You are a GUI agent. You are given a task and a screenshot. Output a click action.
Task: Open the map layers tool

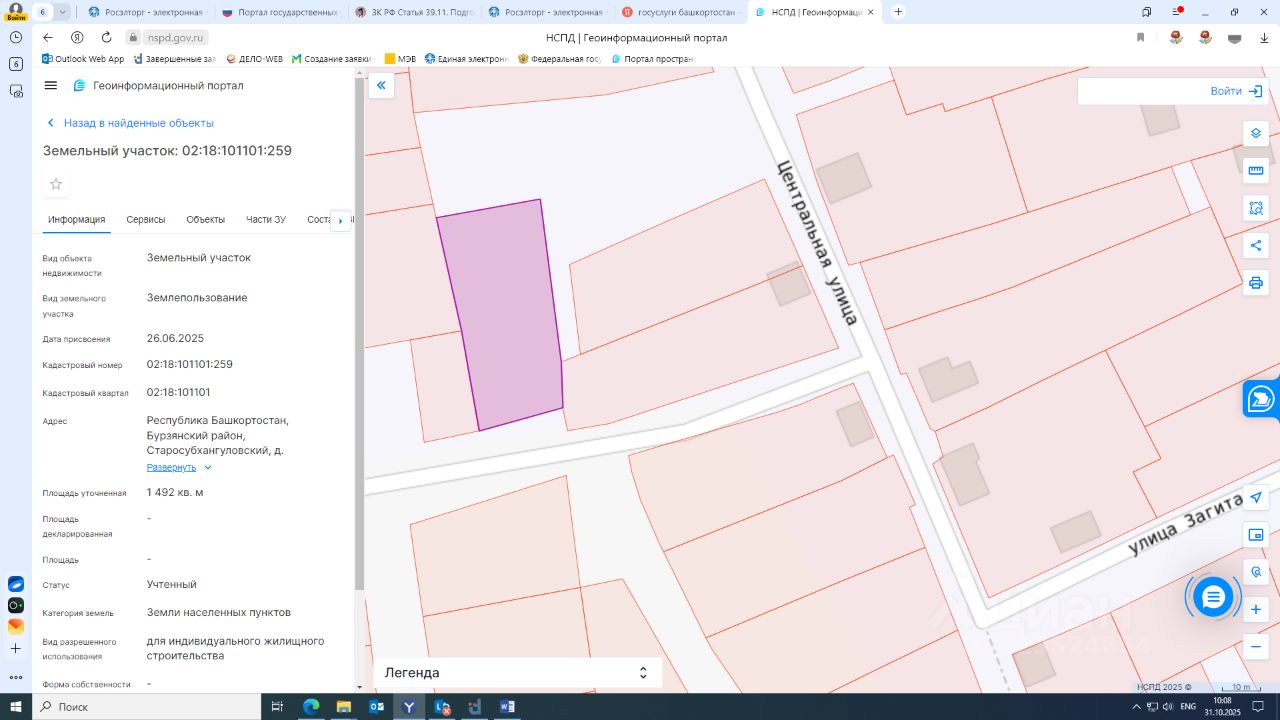point(1256,133)
